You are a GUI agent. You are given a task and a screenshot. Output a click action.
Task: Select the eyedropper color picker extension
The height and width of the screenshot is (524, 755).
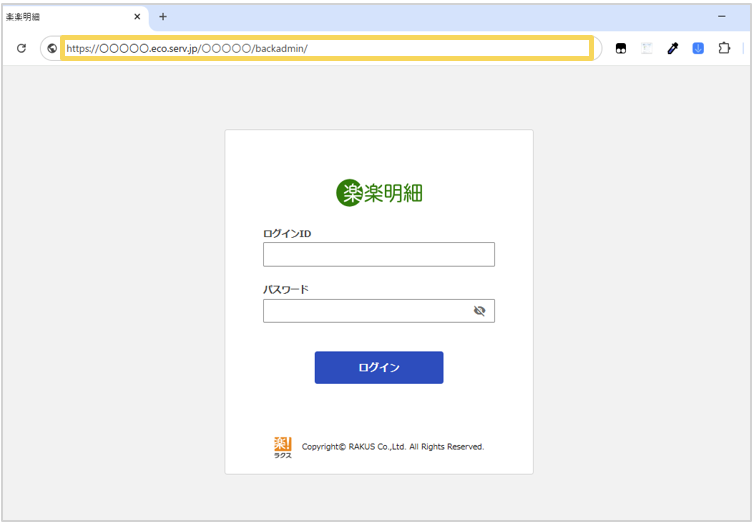point(673,48)
